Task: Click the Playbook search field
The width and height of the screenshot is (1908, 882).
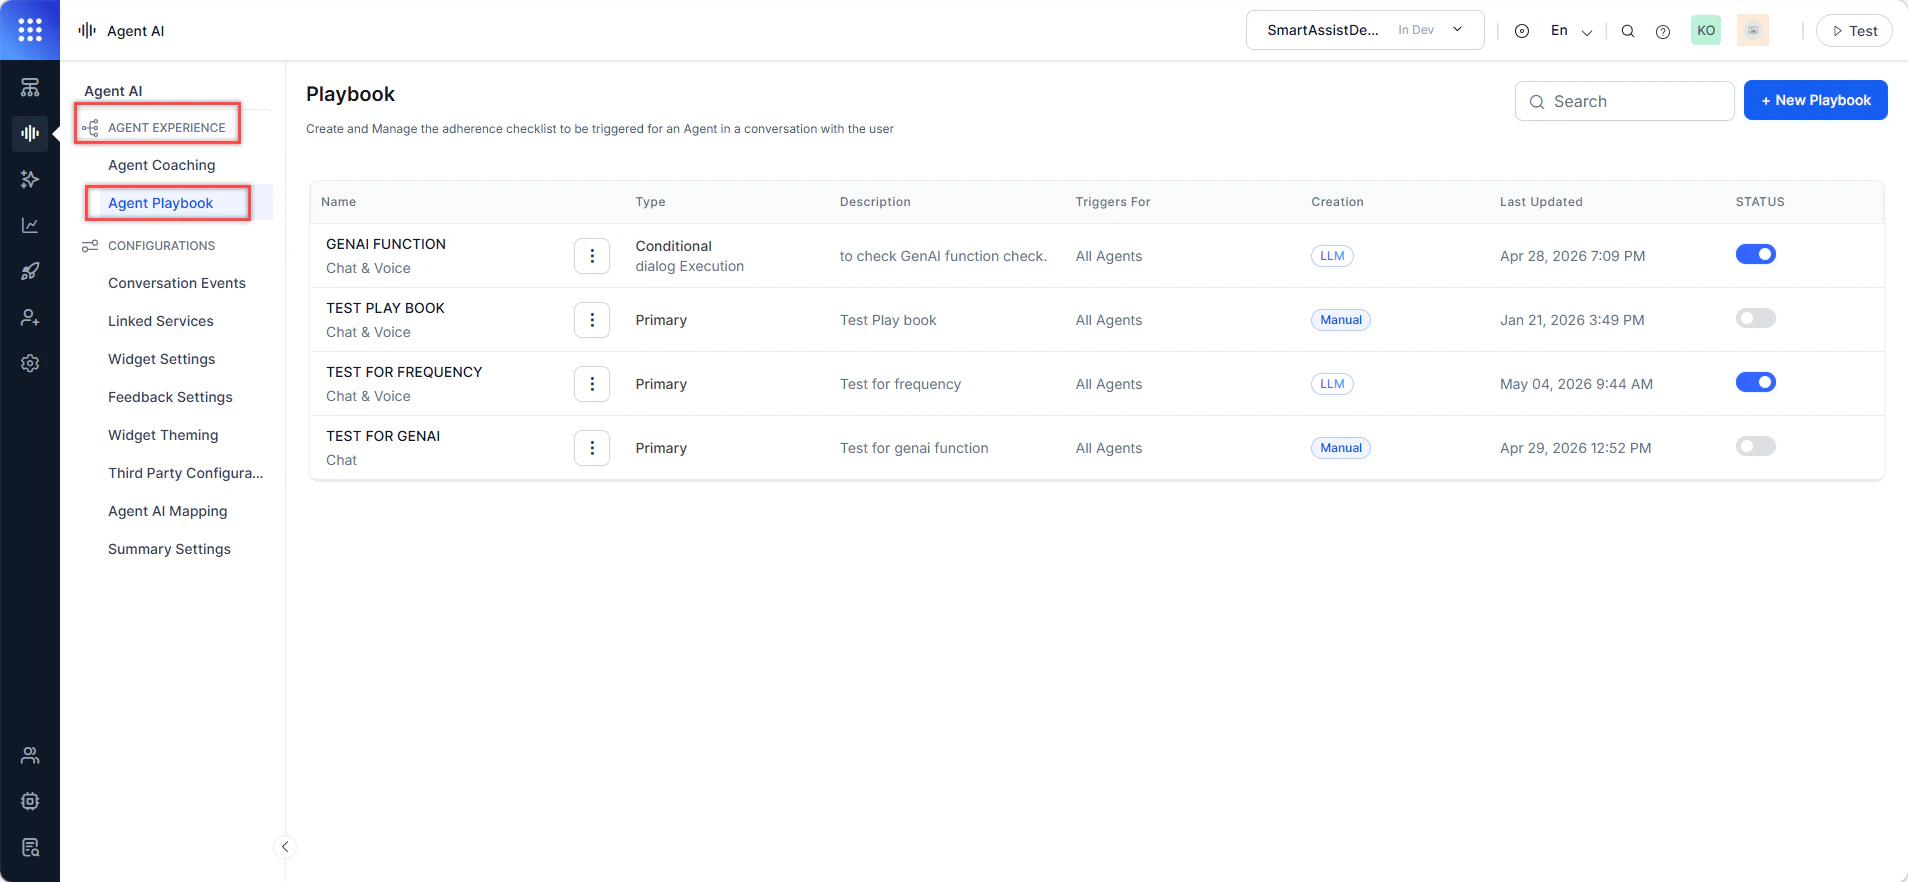Action: click(x=1624, y=101)
